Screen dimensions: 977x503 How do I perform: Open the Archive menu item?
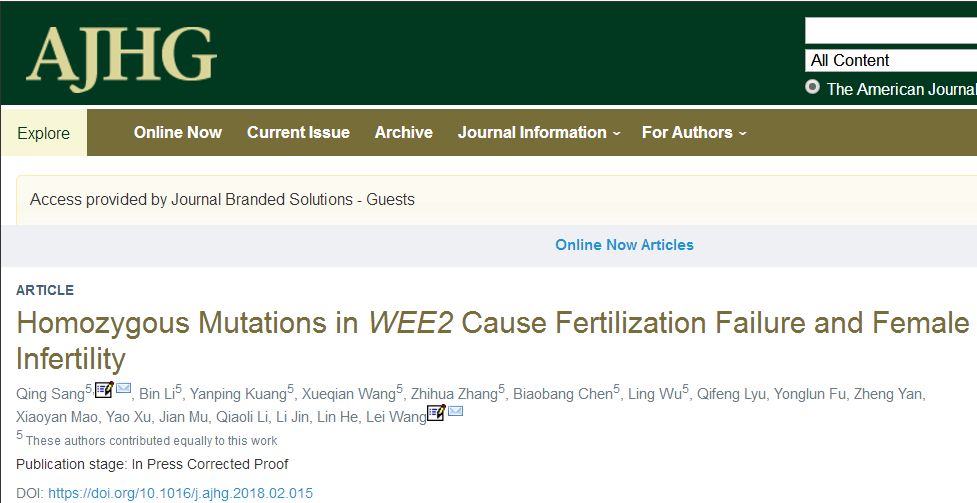(403, 133)
